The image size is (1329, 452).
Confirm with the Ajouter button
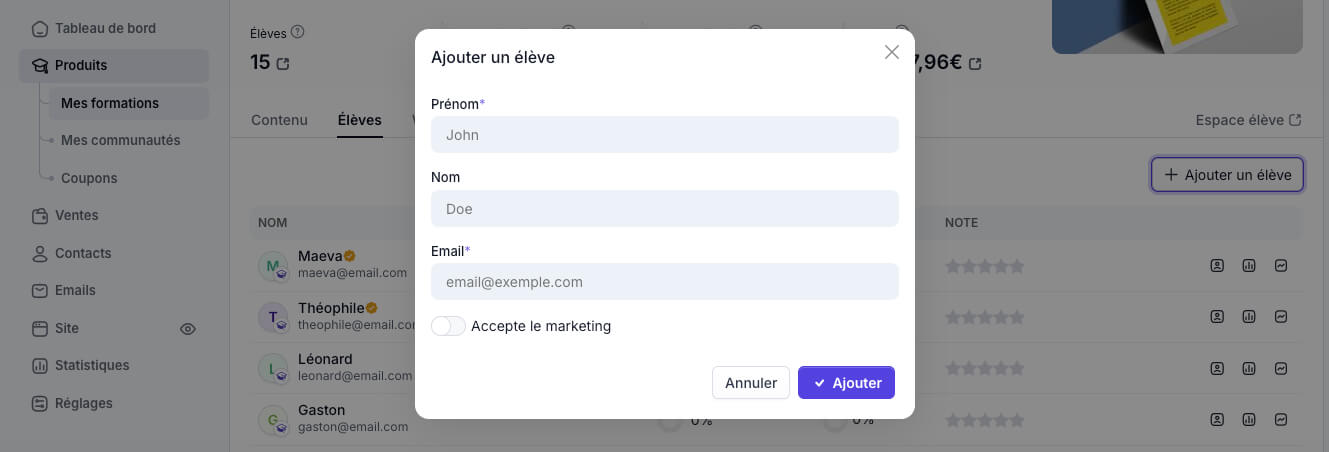click(846, 383)
